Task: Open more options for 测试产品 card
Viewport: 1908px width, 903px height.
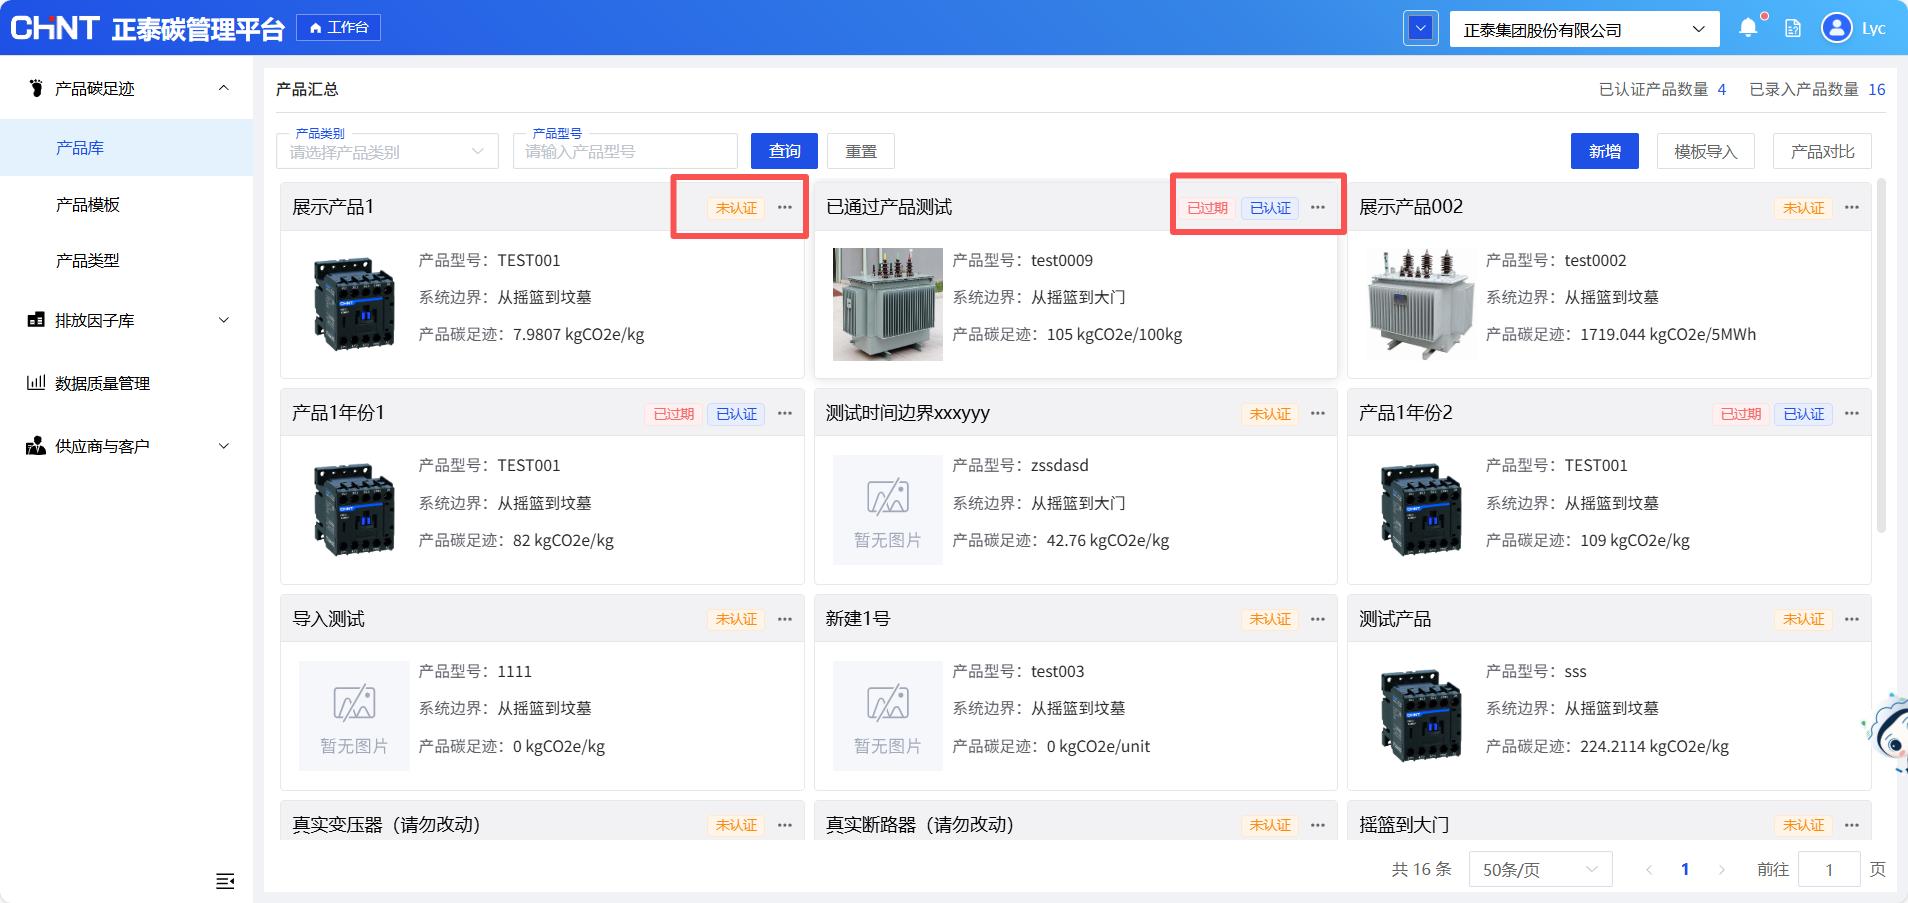Action: (1852, 619)
